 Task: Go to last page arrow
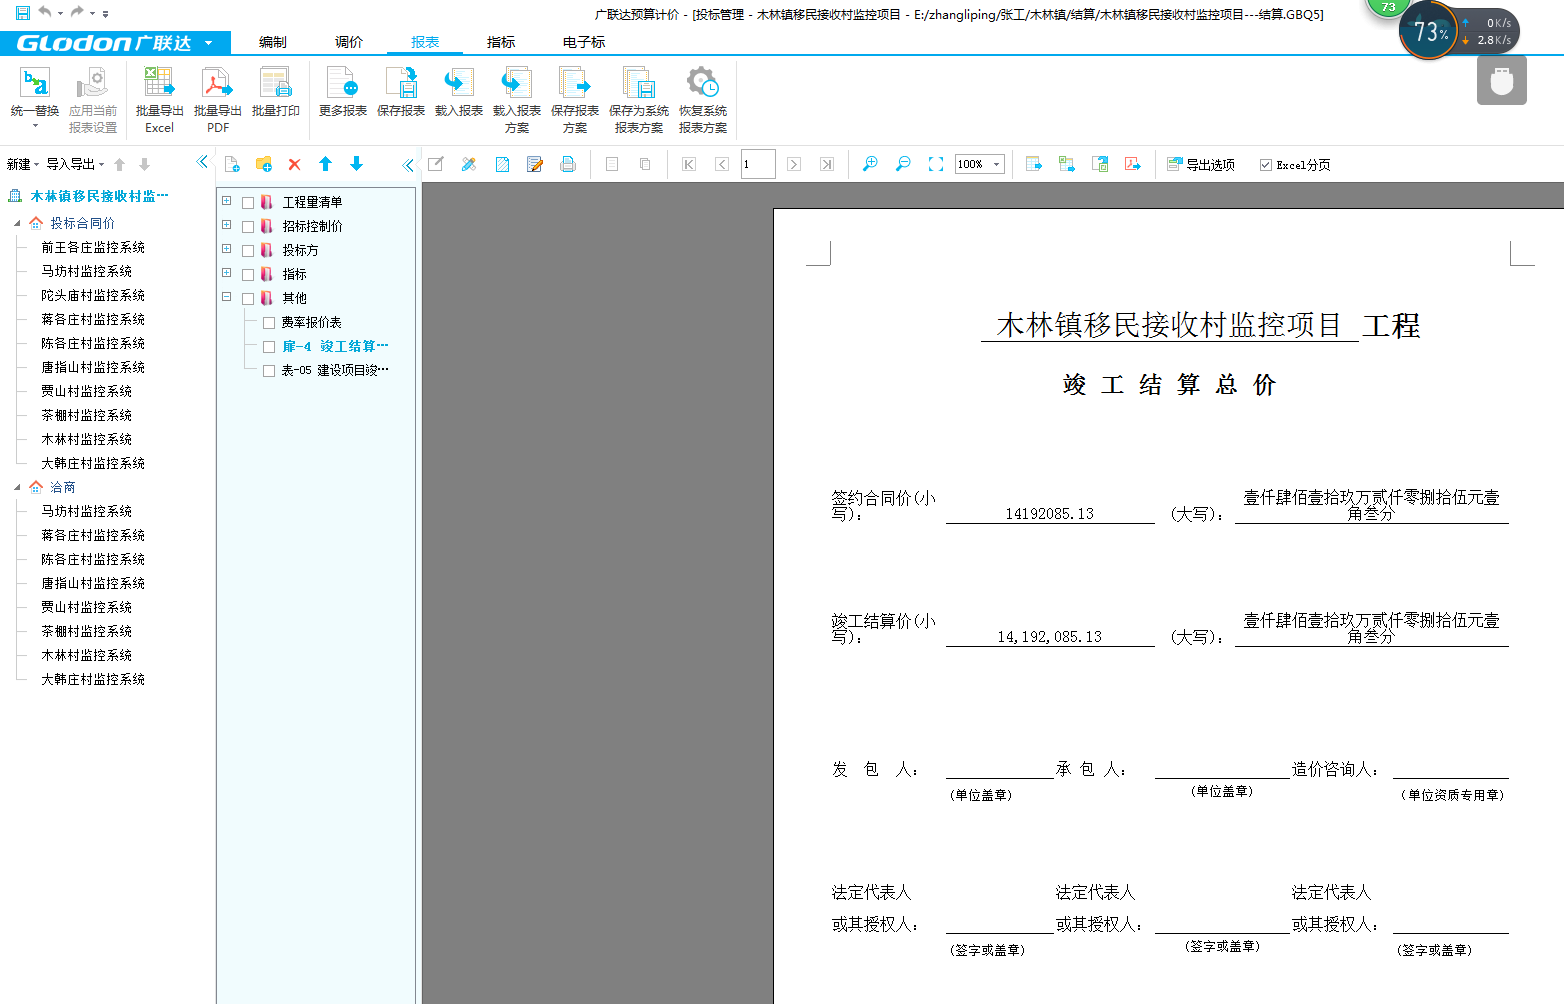[826, 164]
